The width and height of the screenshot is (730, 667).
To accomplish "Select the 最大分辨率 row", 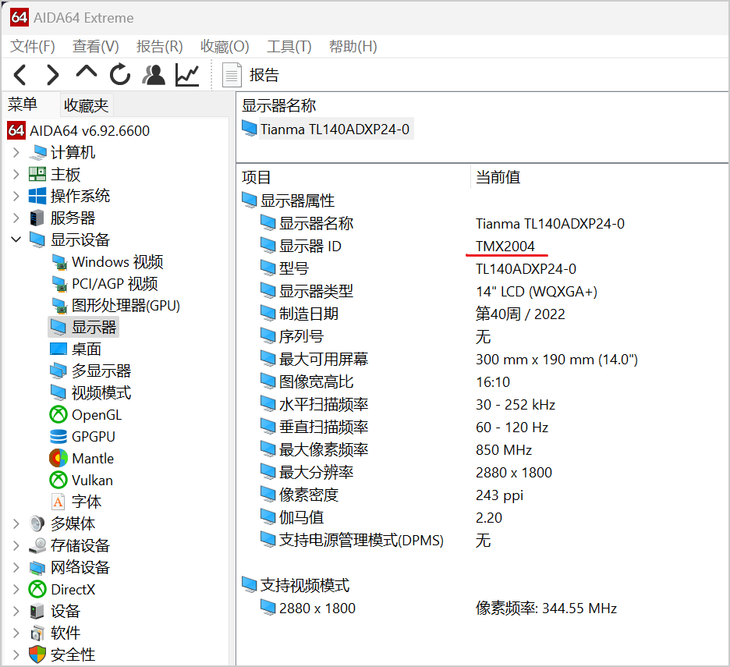I will pyautogui.click(x=482, y=472).
